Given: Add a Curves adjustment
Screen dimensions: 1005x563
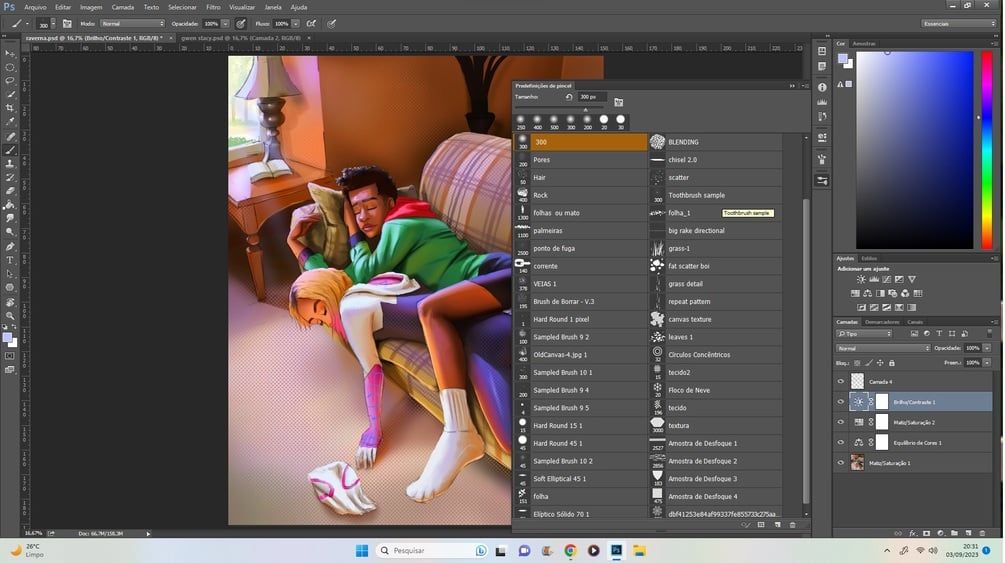Looking at the screenshot, I should point(886,280).
